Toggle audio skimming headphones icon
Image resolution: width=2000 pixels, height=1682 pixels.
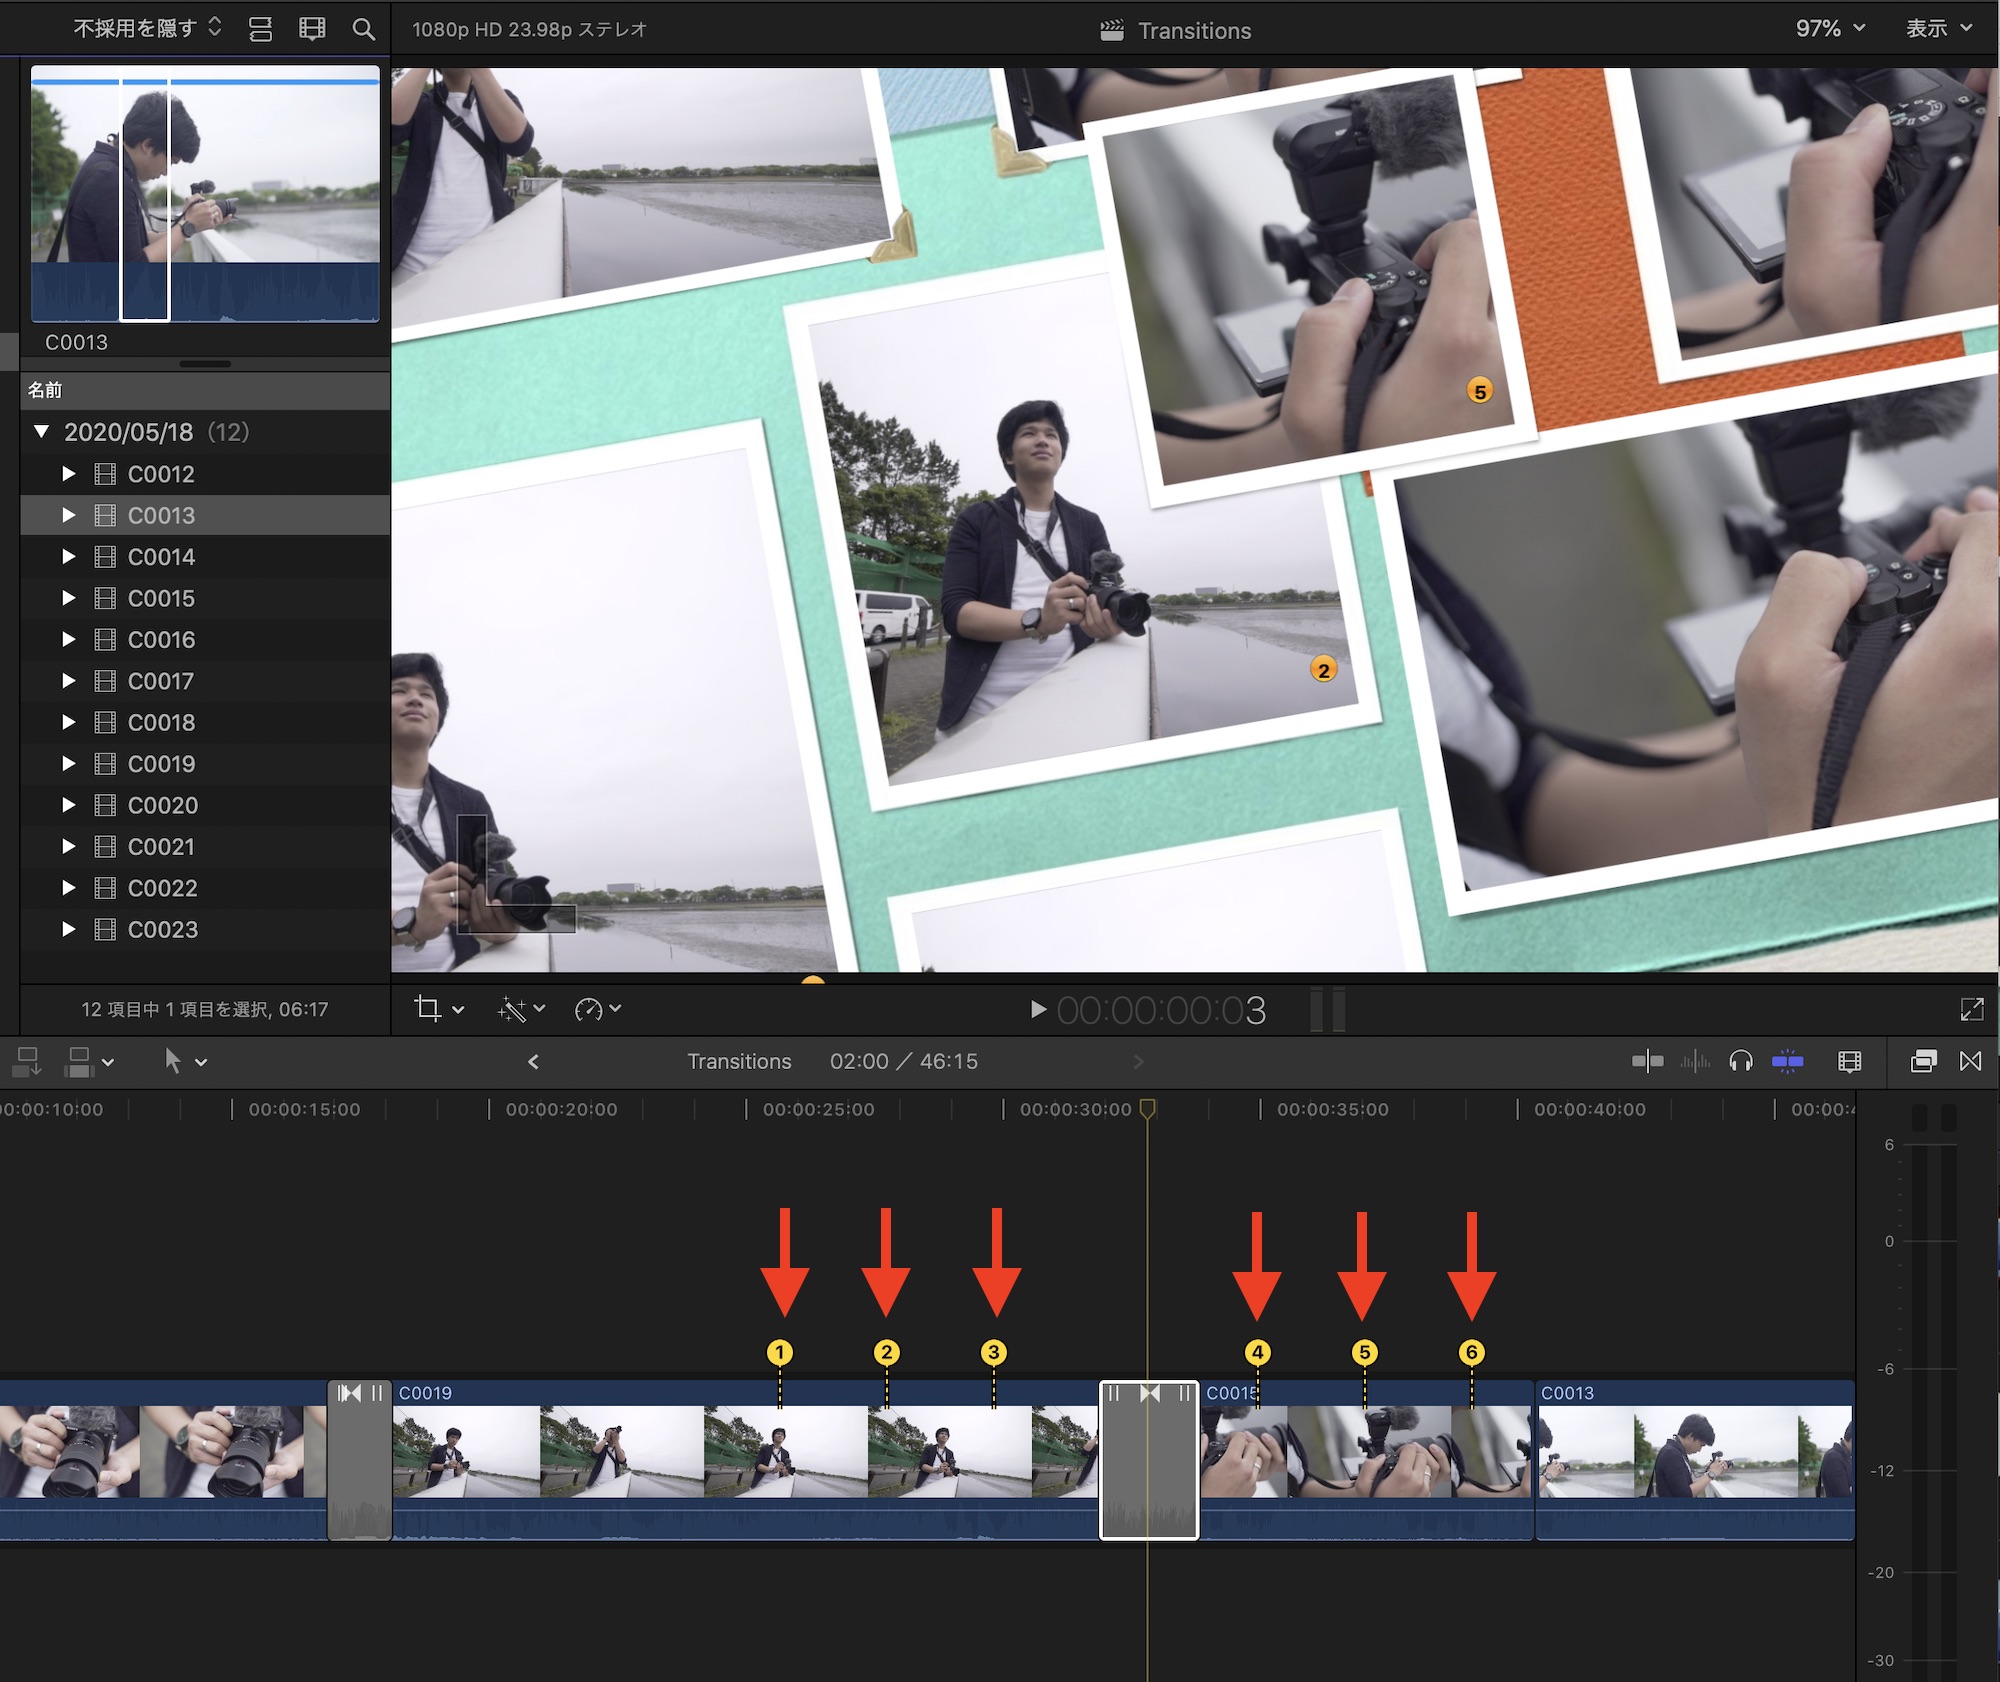coord(1740,1061)
